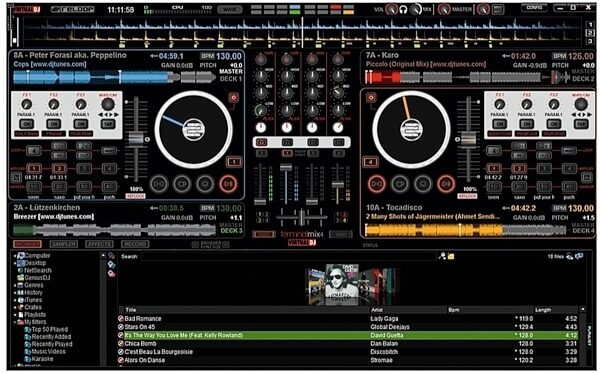This screenshot has width=600, height=373.
Task: Click the TAP button on left deck
Action: [x=108, y=124]
